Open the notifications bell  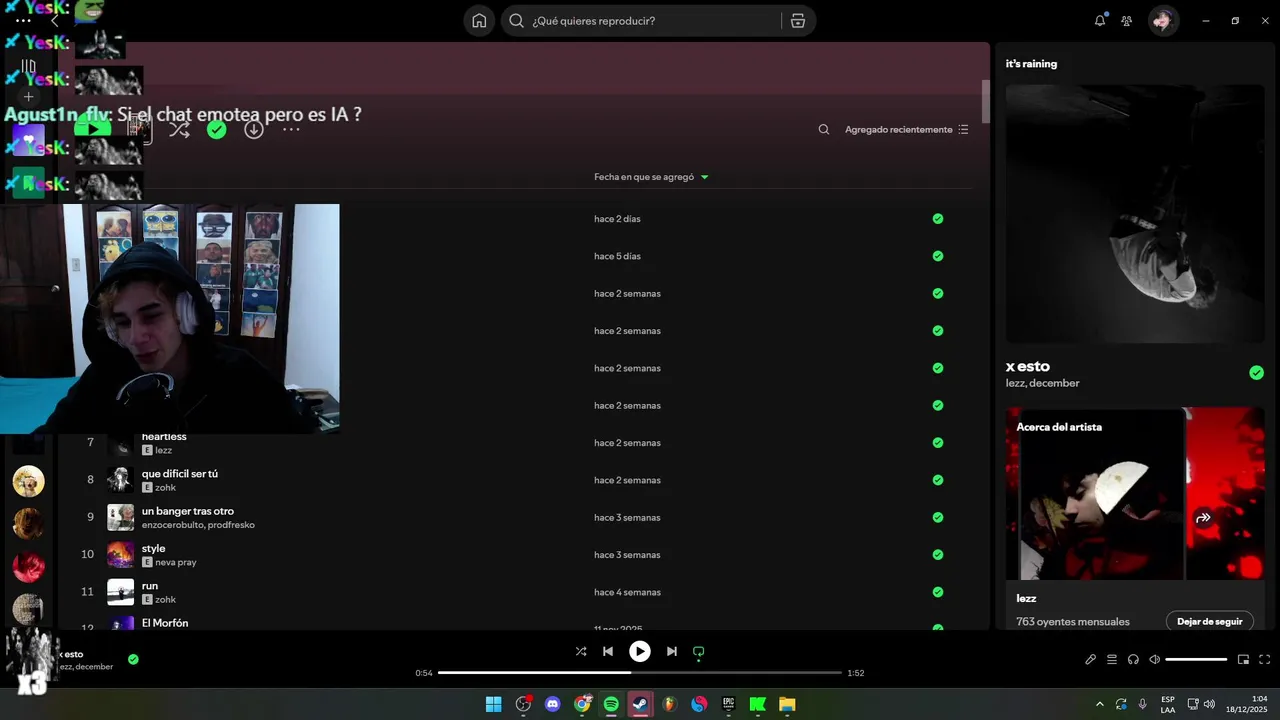point(1100,20)
